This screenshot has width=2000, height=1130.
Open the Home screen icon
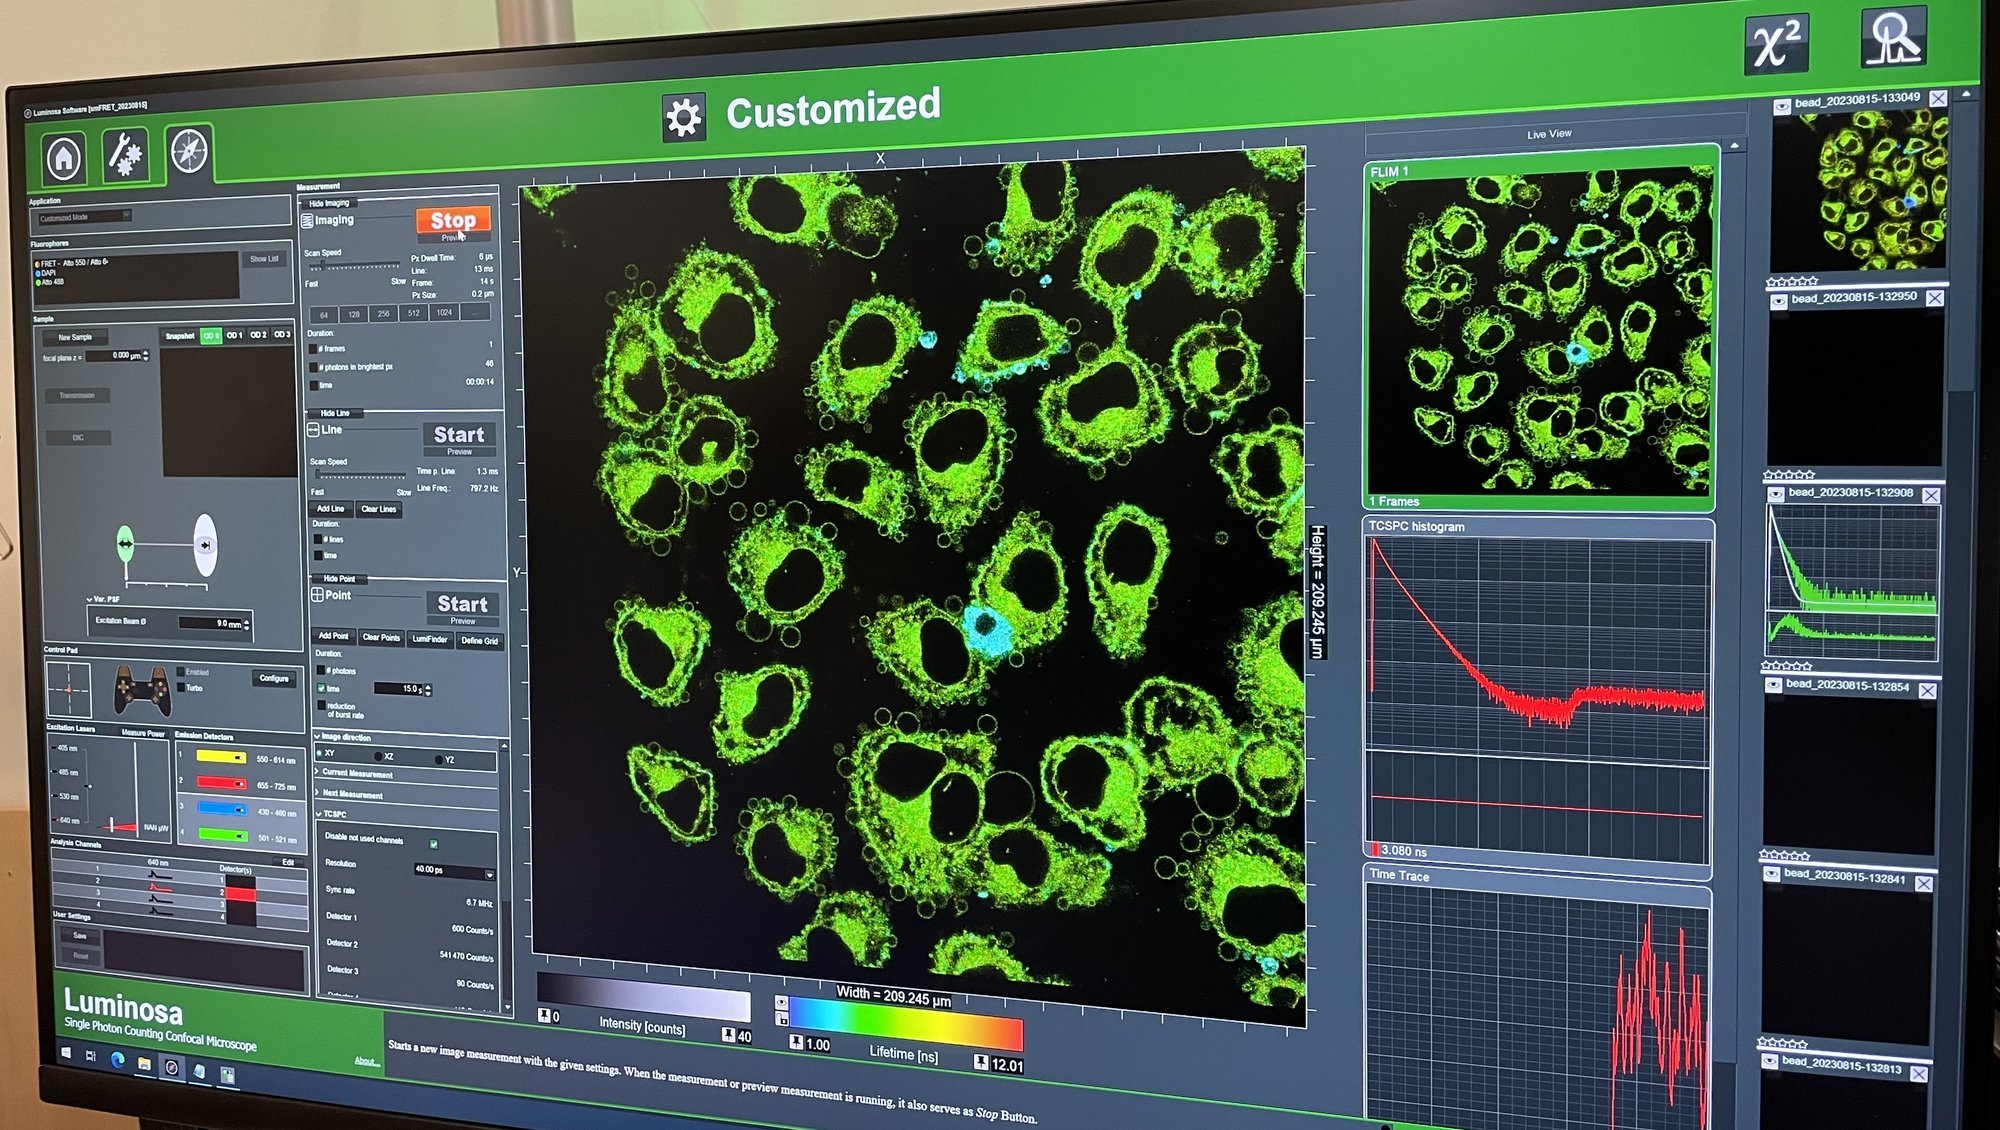pos(64,158)
